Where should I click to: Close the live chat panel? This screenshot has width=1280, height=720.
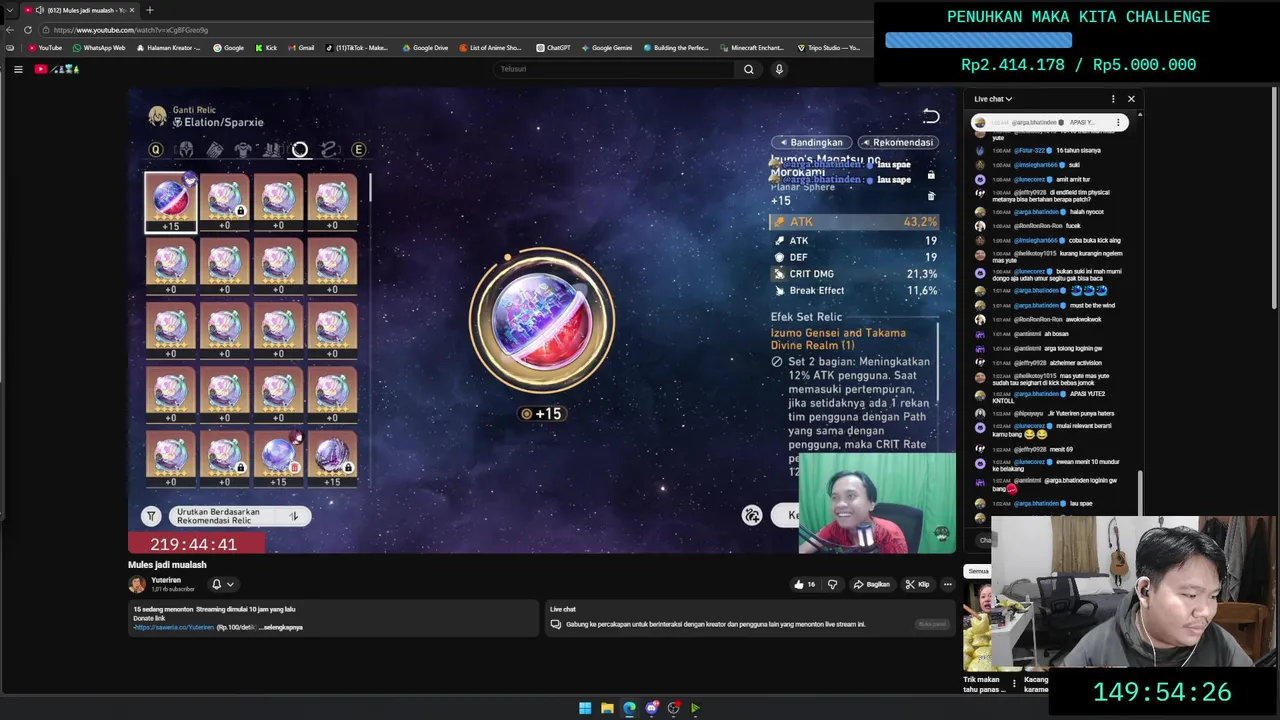click(x=1131, y=99)
